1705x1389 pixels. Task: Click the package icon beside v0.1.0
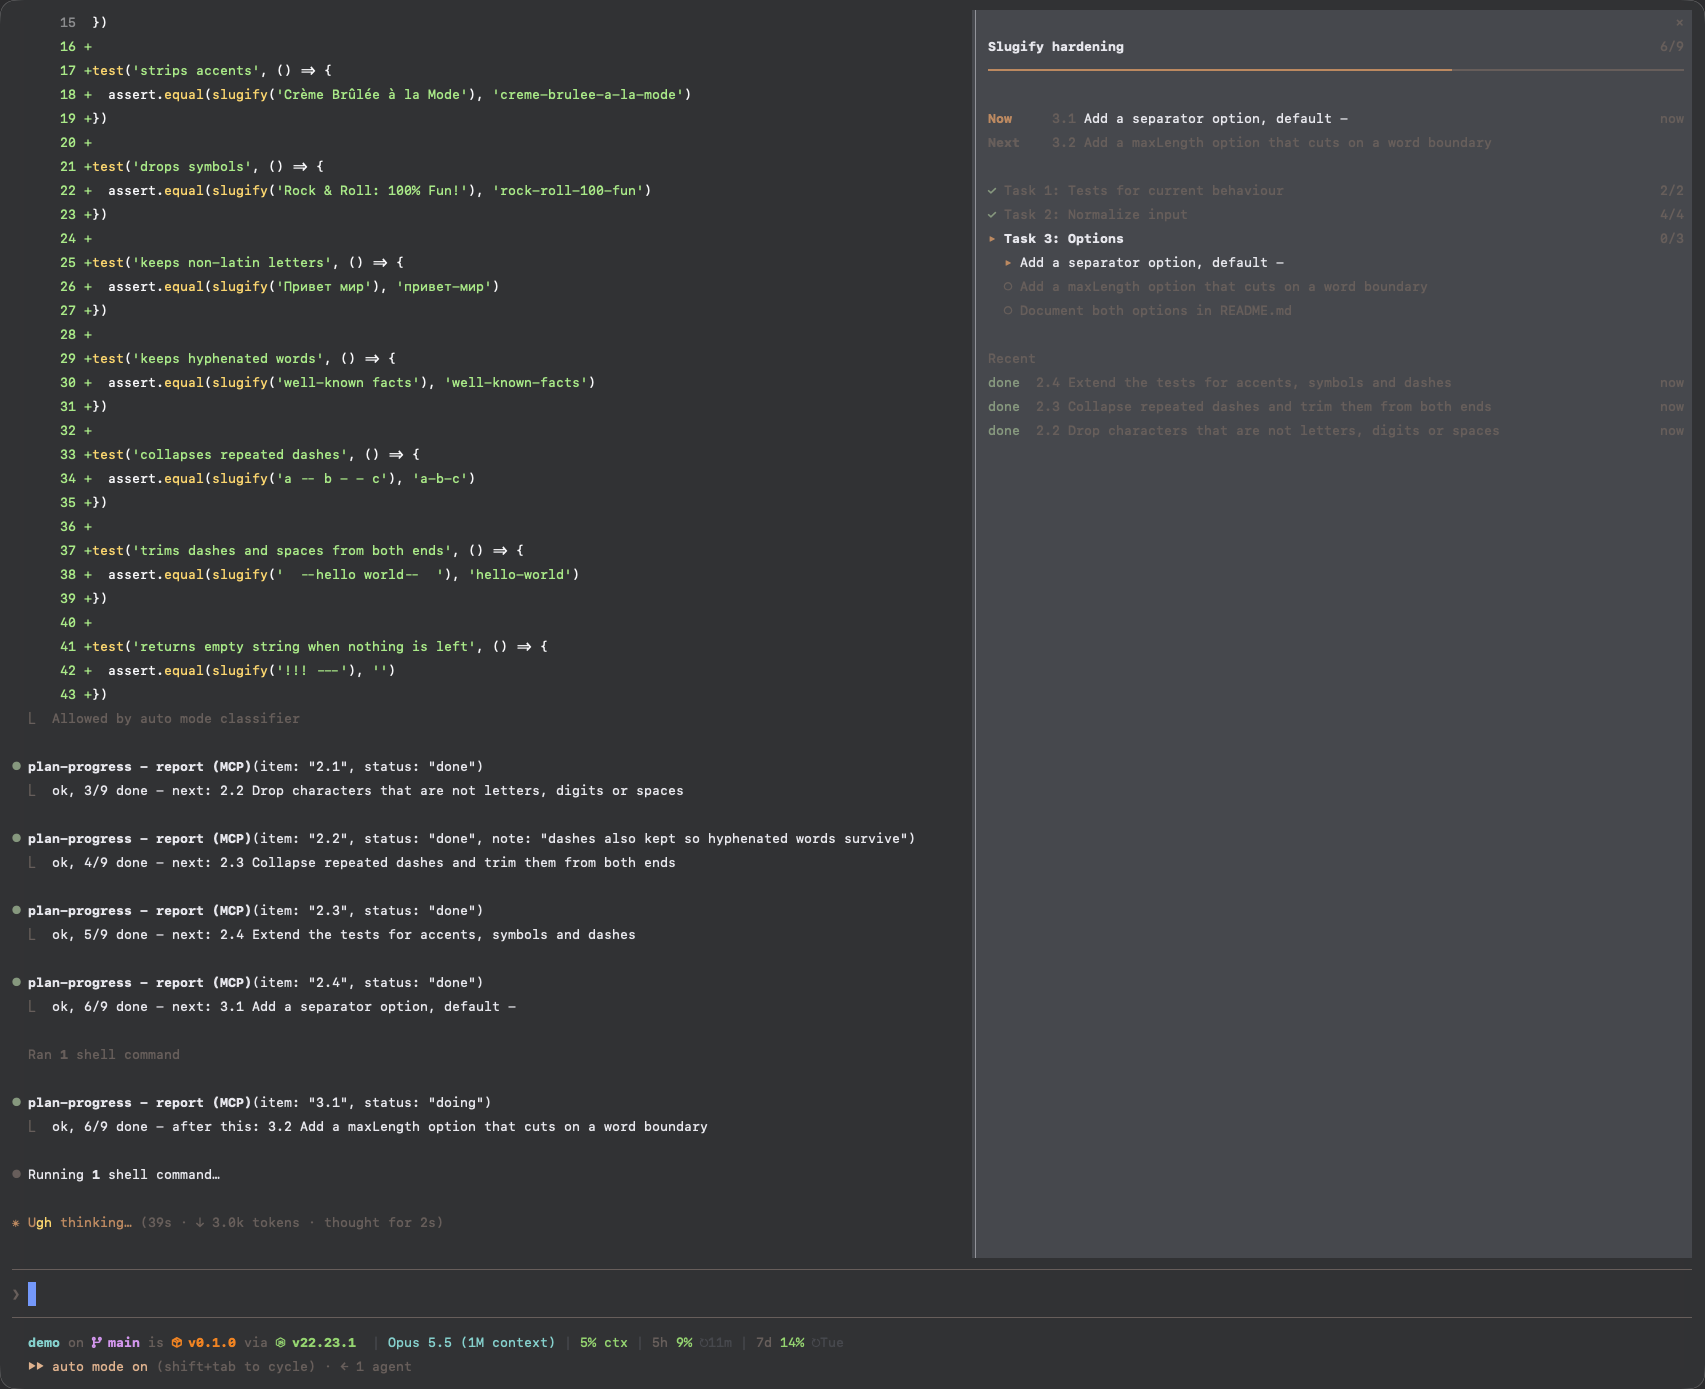[177, 1343]
